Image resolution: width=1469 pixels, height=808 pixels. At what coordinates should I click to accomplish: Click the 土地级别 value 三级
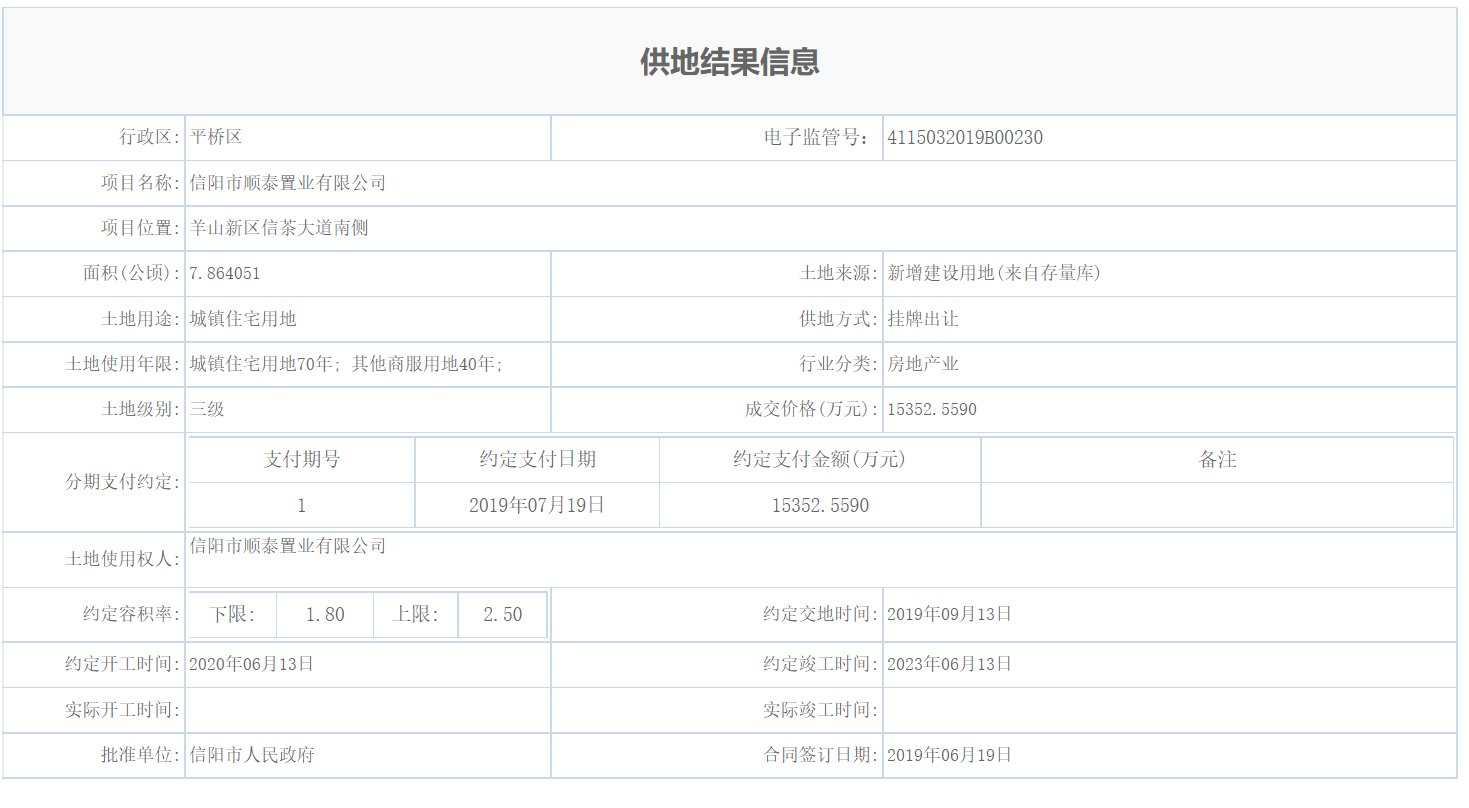pos(207,409)
